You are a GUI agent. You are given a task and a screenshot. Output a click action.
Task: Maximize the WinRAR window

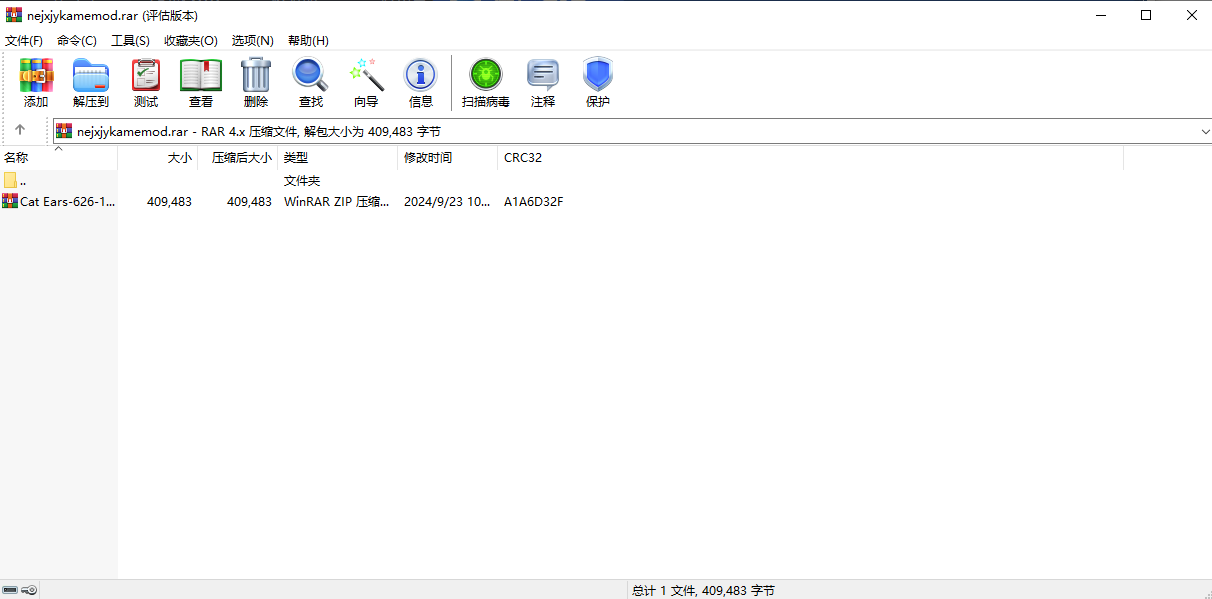tap(1146, 15)
